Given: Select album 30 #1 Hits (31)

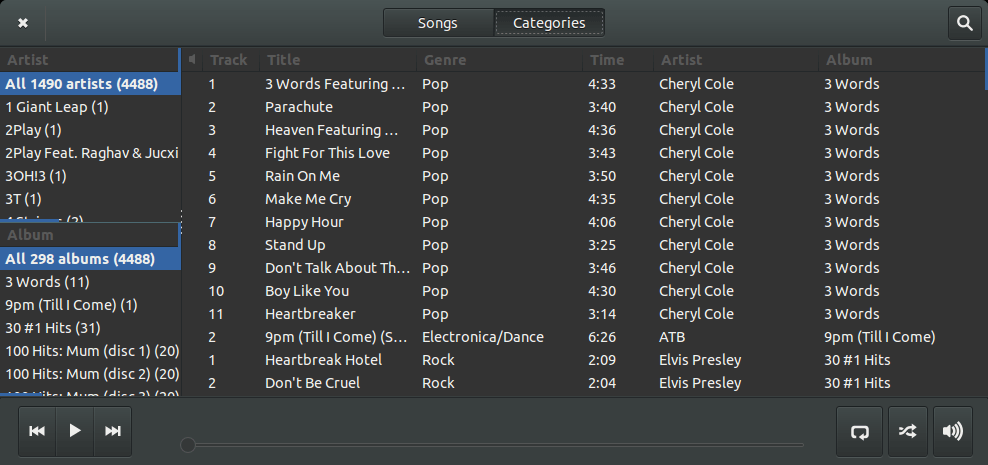Looking at the screenshot, I should tap(90, 328).
